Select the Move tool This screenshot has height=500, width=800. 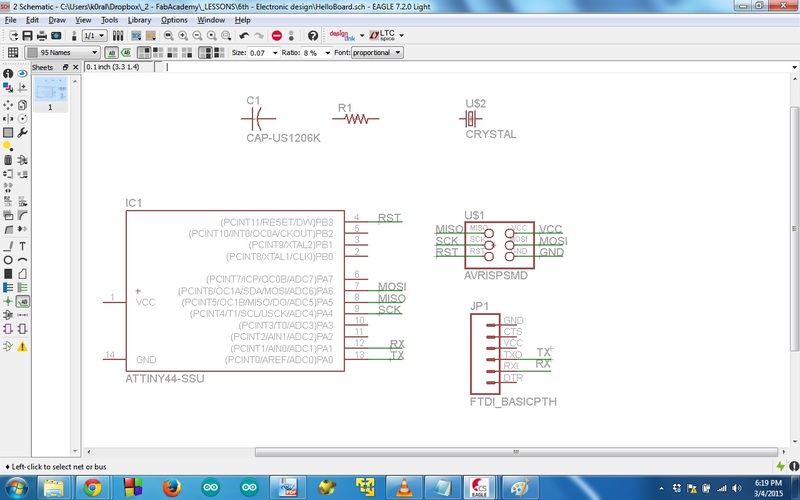click(x=8, y=105)
